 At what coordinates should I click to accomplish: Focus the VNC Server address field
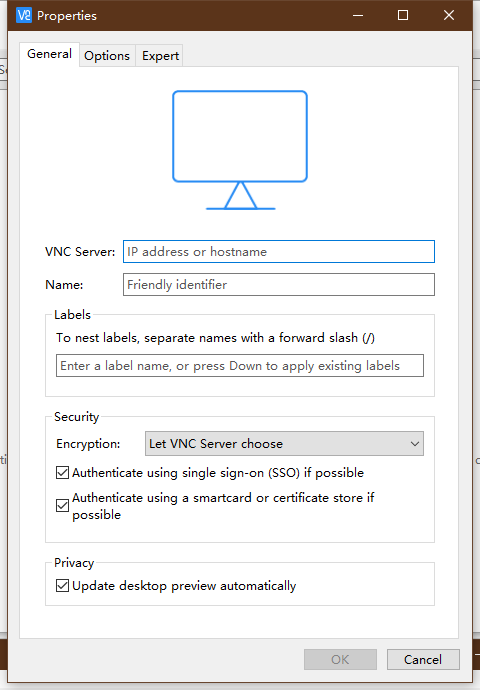point(279,252)
